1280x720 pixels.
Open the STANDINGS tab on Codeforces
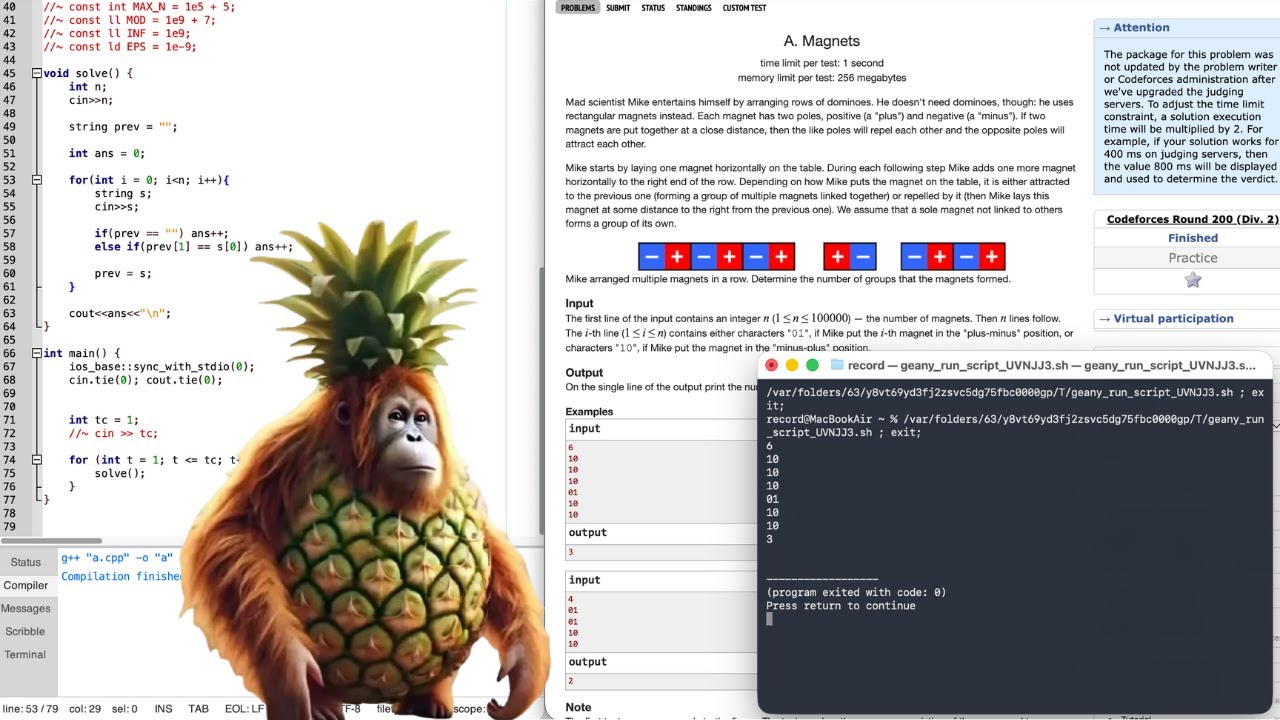[x=694, y=8]
